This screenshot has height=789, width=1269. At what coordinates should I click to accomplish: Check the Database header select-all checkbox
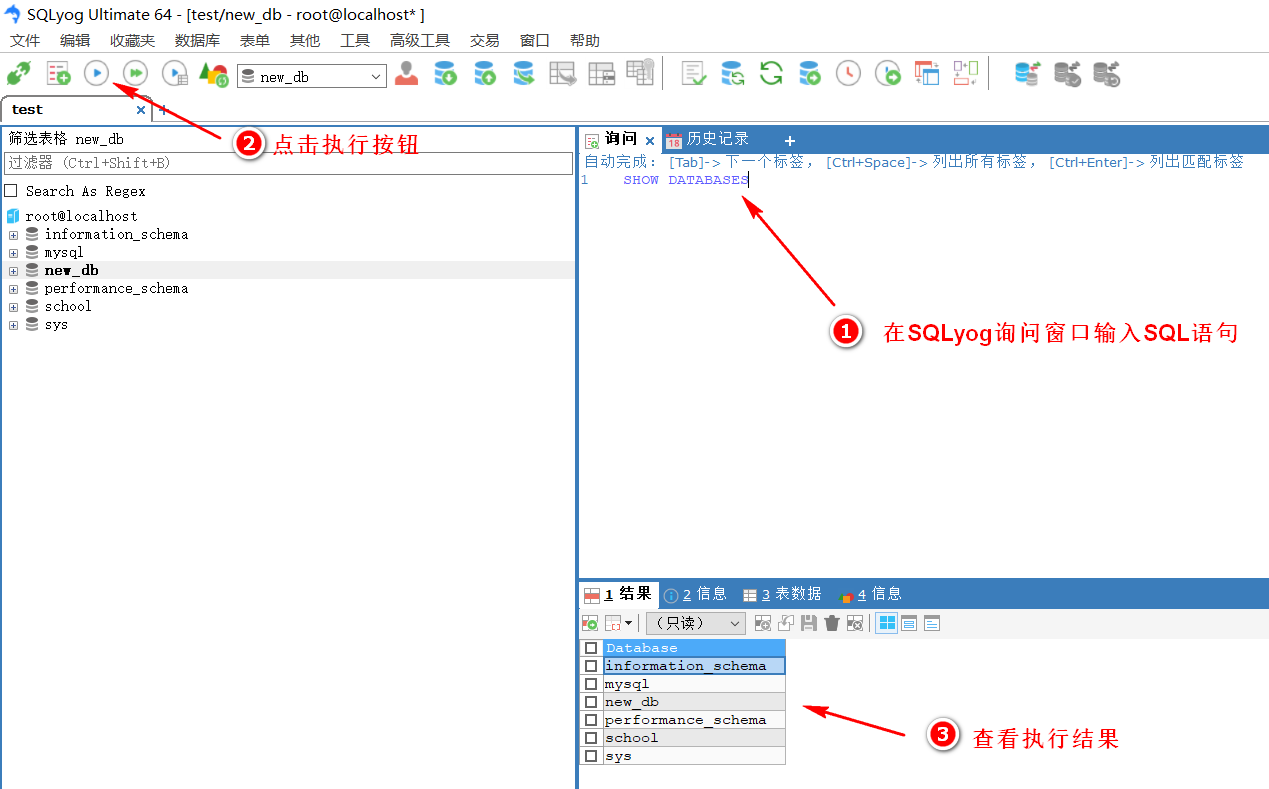click(591, 648)
